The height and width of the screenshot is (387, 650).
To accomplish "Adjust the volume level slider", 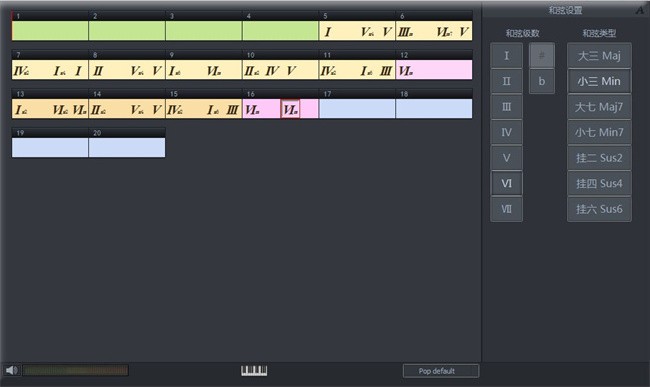I will click(x=75, y=370).
